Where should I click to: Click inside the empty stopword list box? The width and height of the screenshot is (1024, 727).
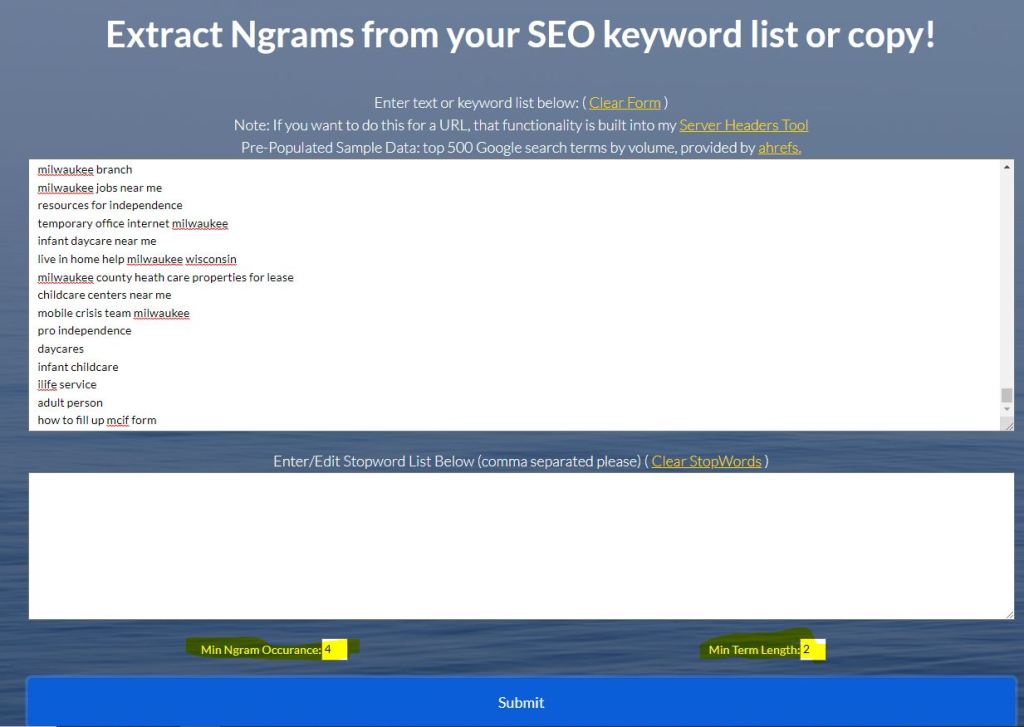[x=520, y=545]
